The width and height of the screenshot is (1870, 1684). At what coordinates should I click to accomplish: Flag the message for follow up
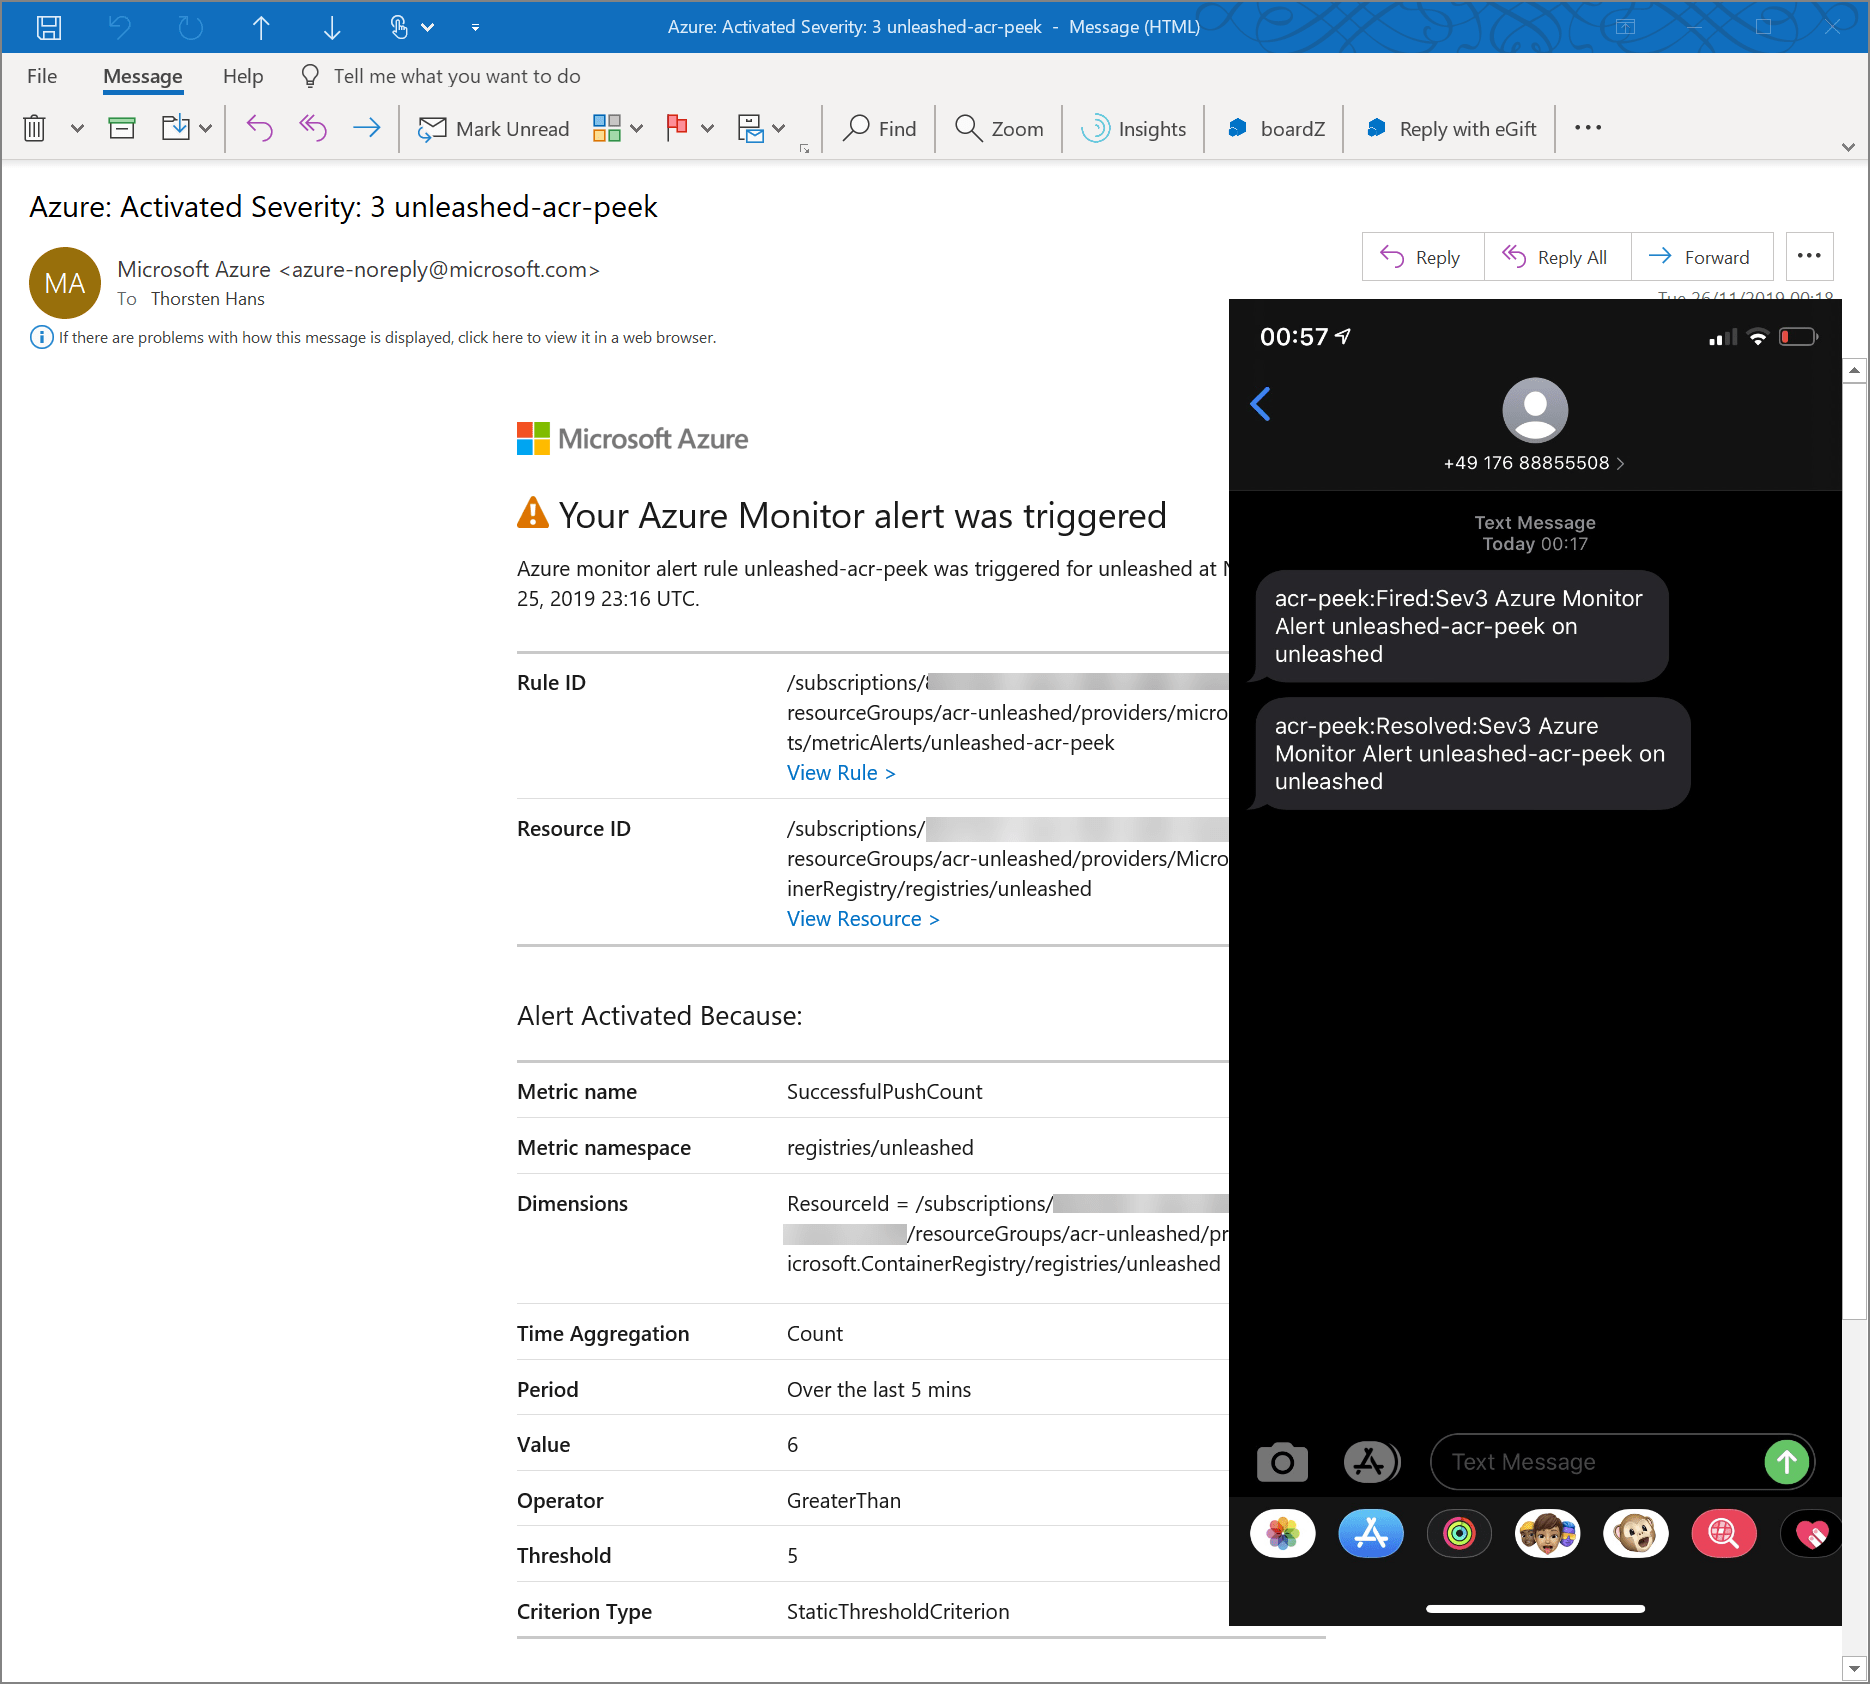click(x=676, y=128)
